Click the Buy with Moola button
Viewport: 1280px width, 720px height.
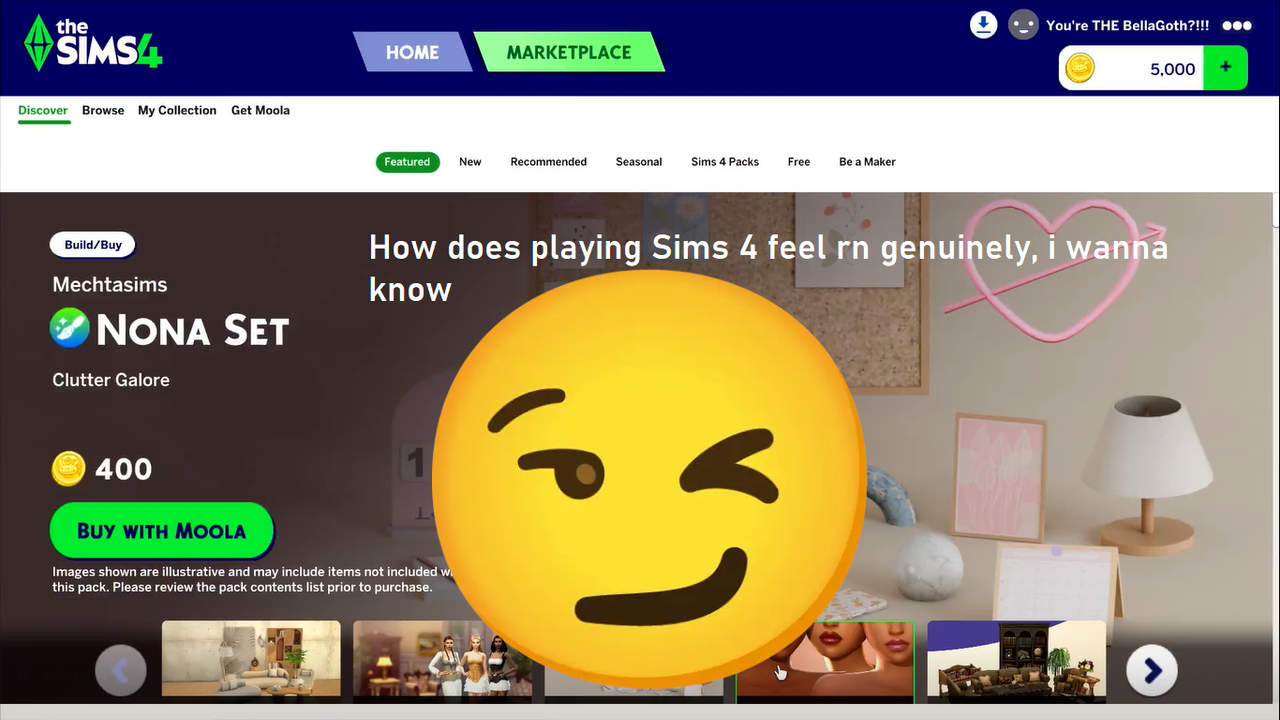click(x=161, y=531)
